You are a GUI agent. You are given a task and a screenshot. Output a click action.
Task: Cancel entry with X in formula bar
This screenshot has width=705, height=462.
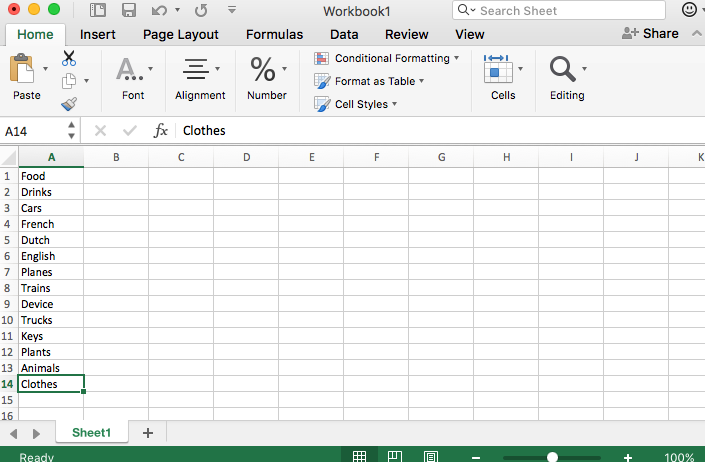click(100, 131)
